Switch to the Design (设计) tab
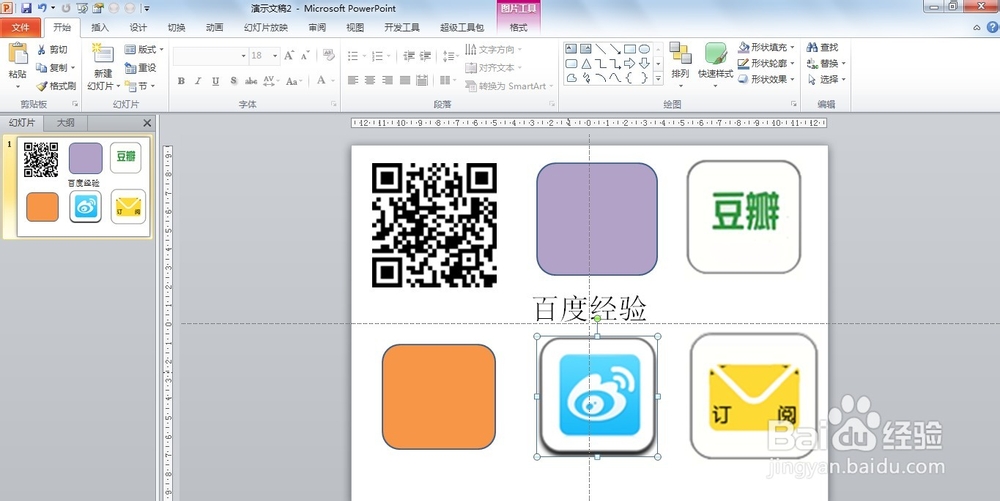This screenshot has width=1000, height=501. (138, 27)
